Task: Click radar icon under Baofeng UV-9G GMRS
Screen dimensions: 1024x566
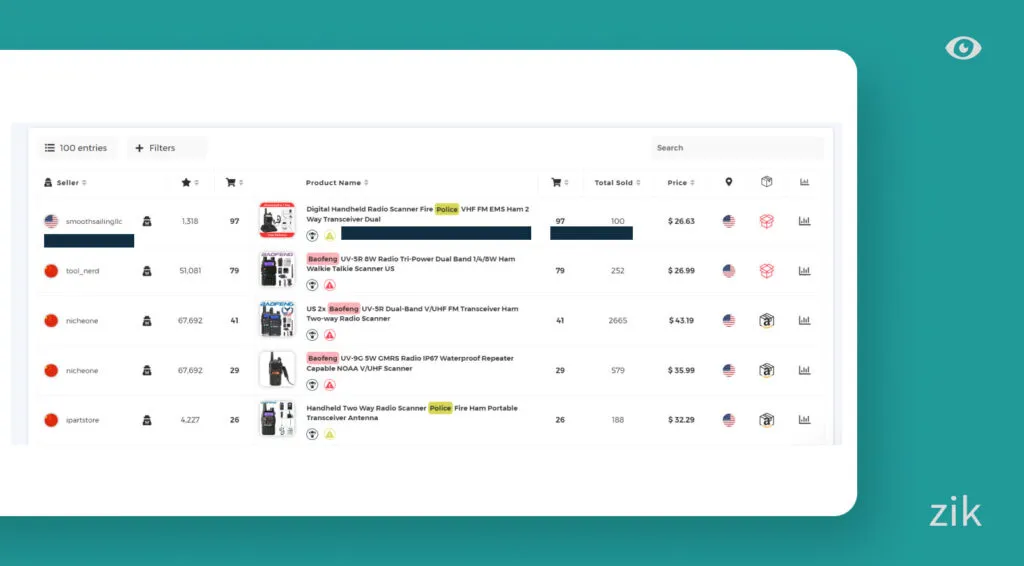Action: [x=312, y=385]
